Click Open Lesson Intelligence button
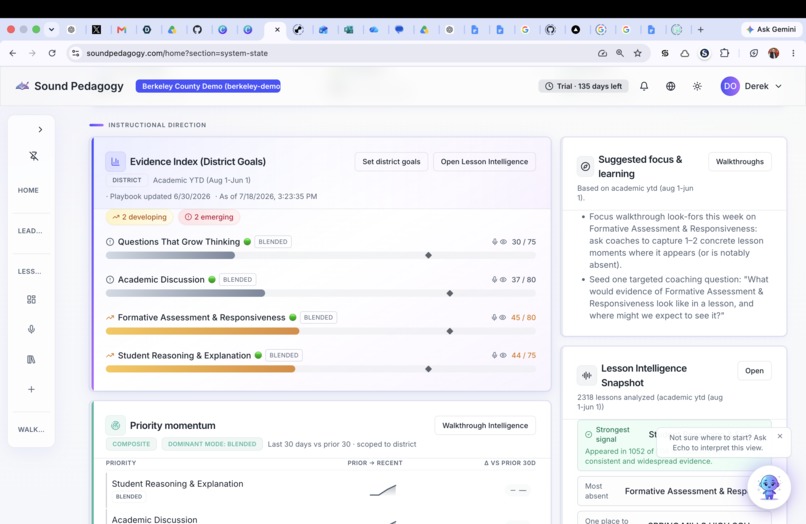The height and width of the screenshot is (524, 806). point(484,161)
